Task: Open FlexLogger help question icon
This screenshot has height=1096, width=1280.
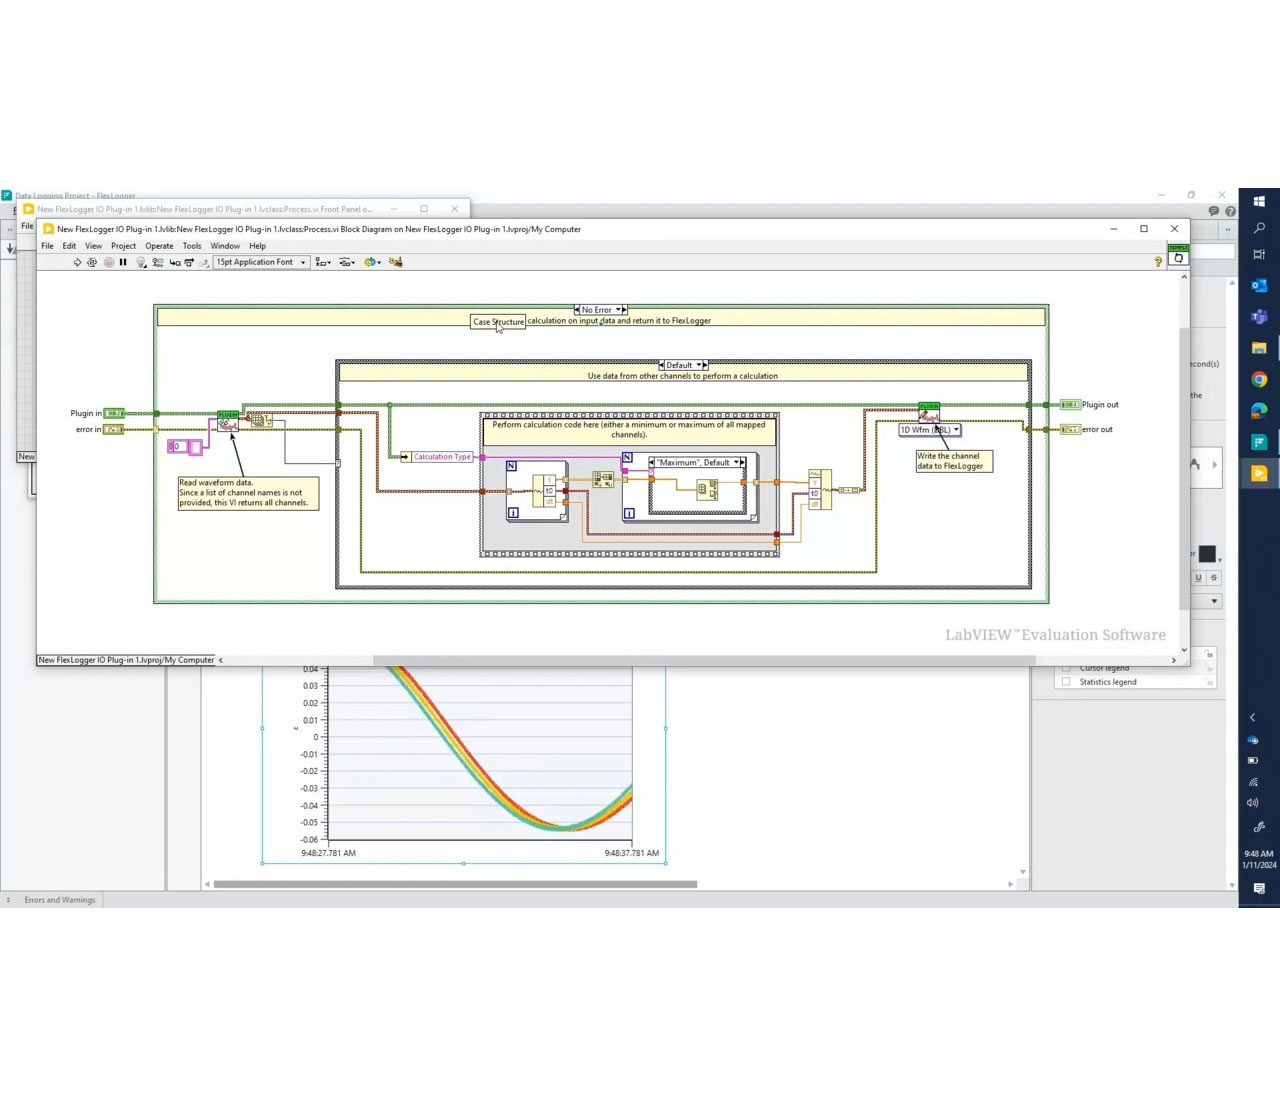Action: click(1230, 211)
